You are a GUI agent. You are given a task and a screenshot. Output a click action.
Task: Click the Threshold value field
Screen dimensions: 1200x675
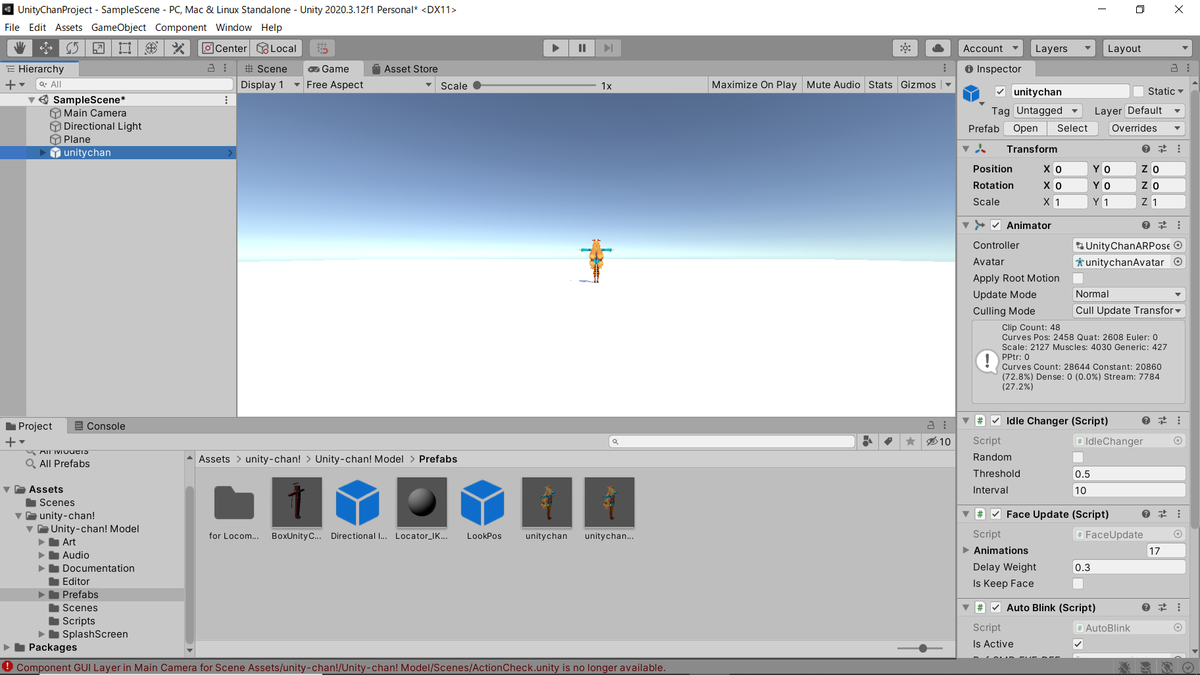click(x=1129, y=474)
